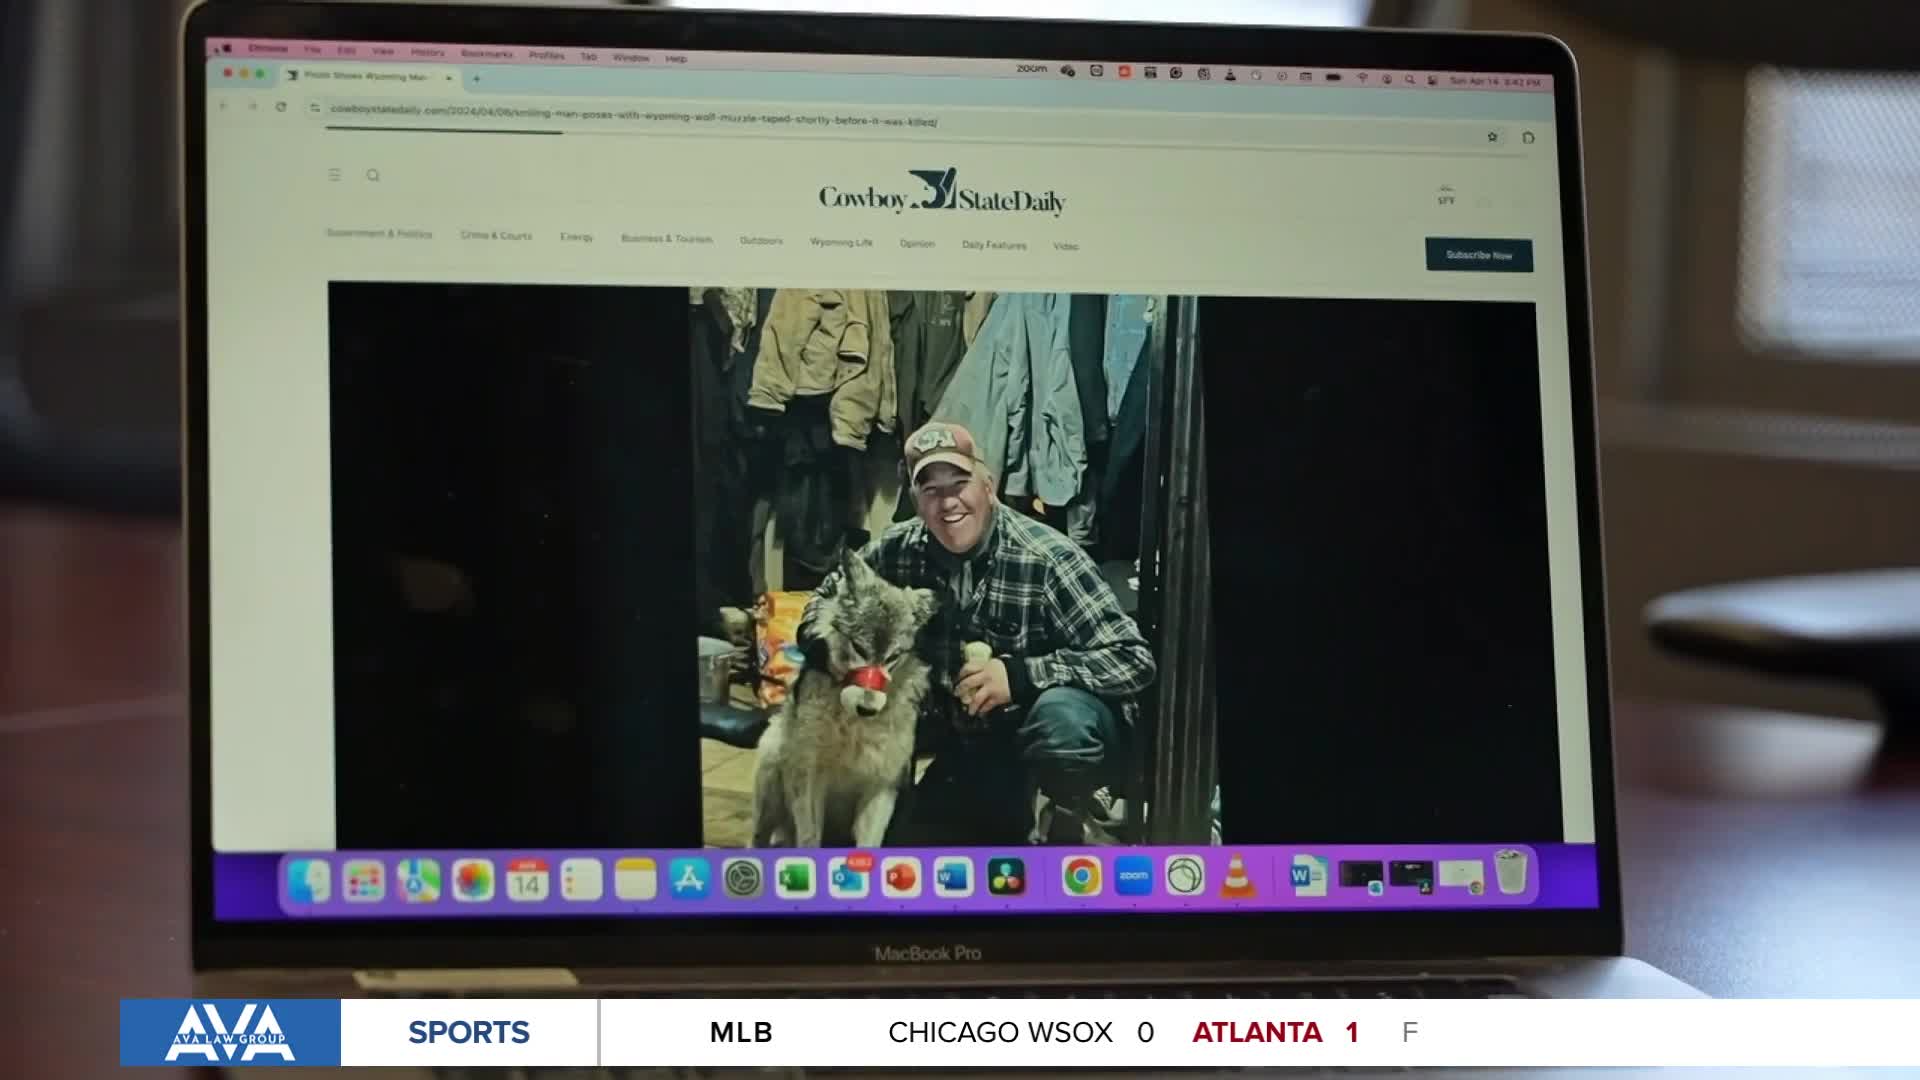This screenshot has height=1080, width=1920.
Task: Open the Video section link
Action: pos(1066,246)
